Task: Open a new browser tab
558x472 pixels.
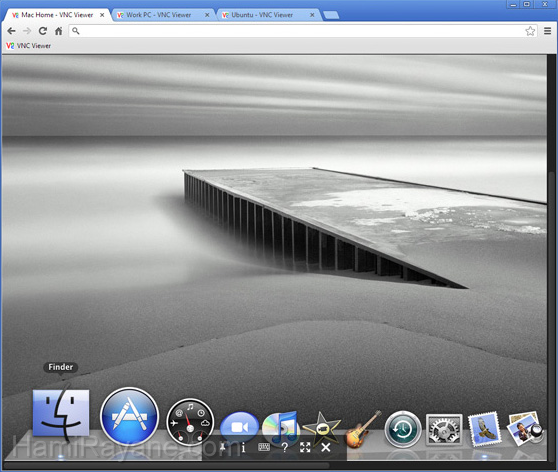Action: pos(331,15)
